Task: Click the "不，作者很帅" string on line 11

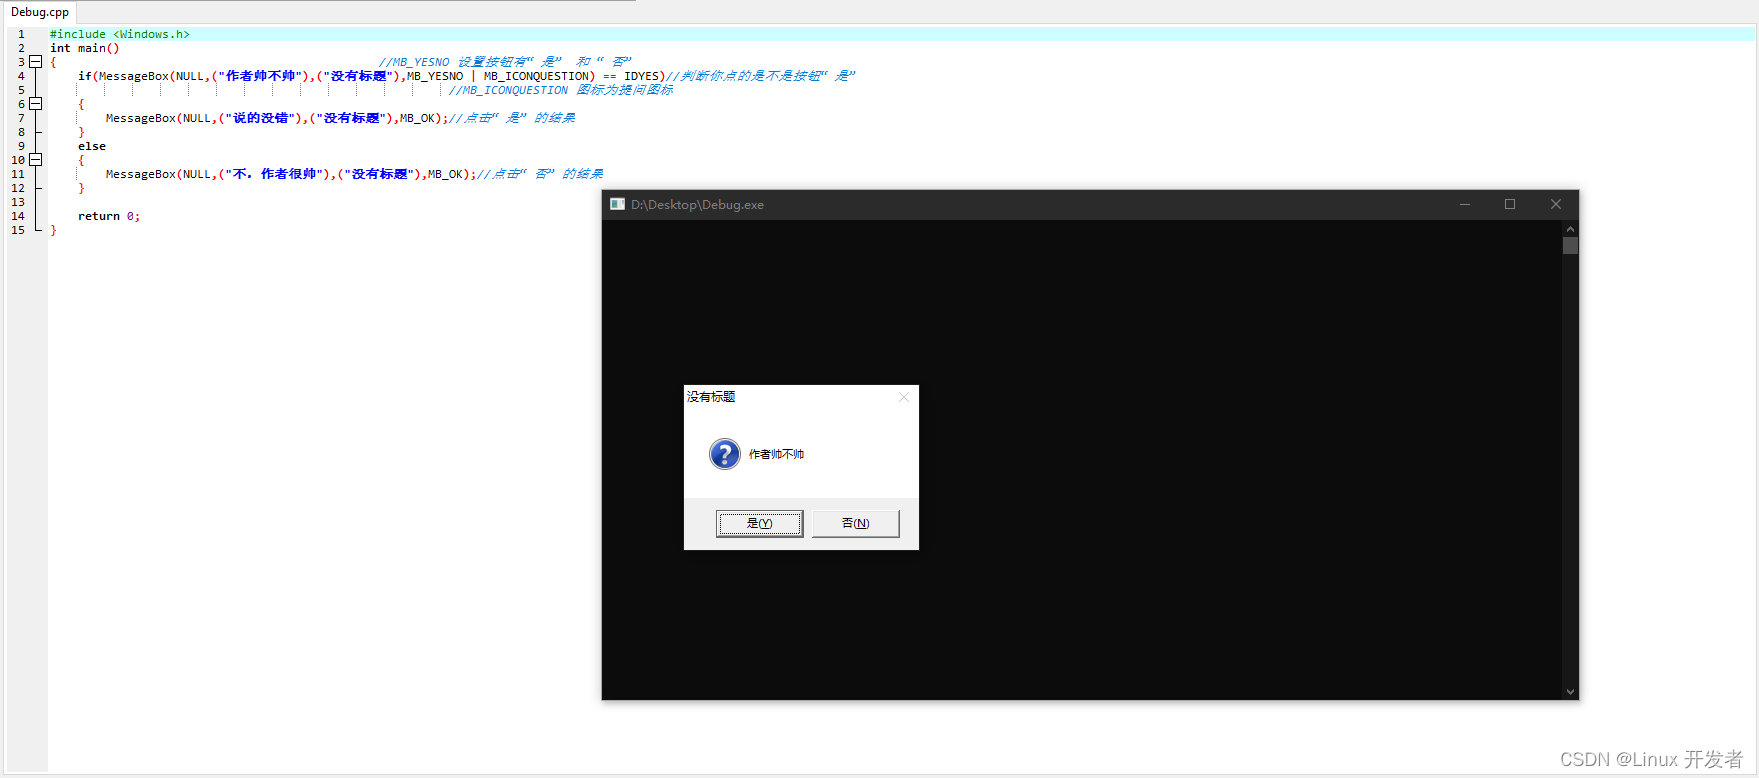Action: pyautogui.click(x=274, y=174)
